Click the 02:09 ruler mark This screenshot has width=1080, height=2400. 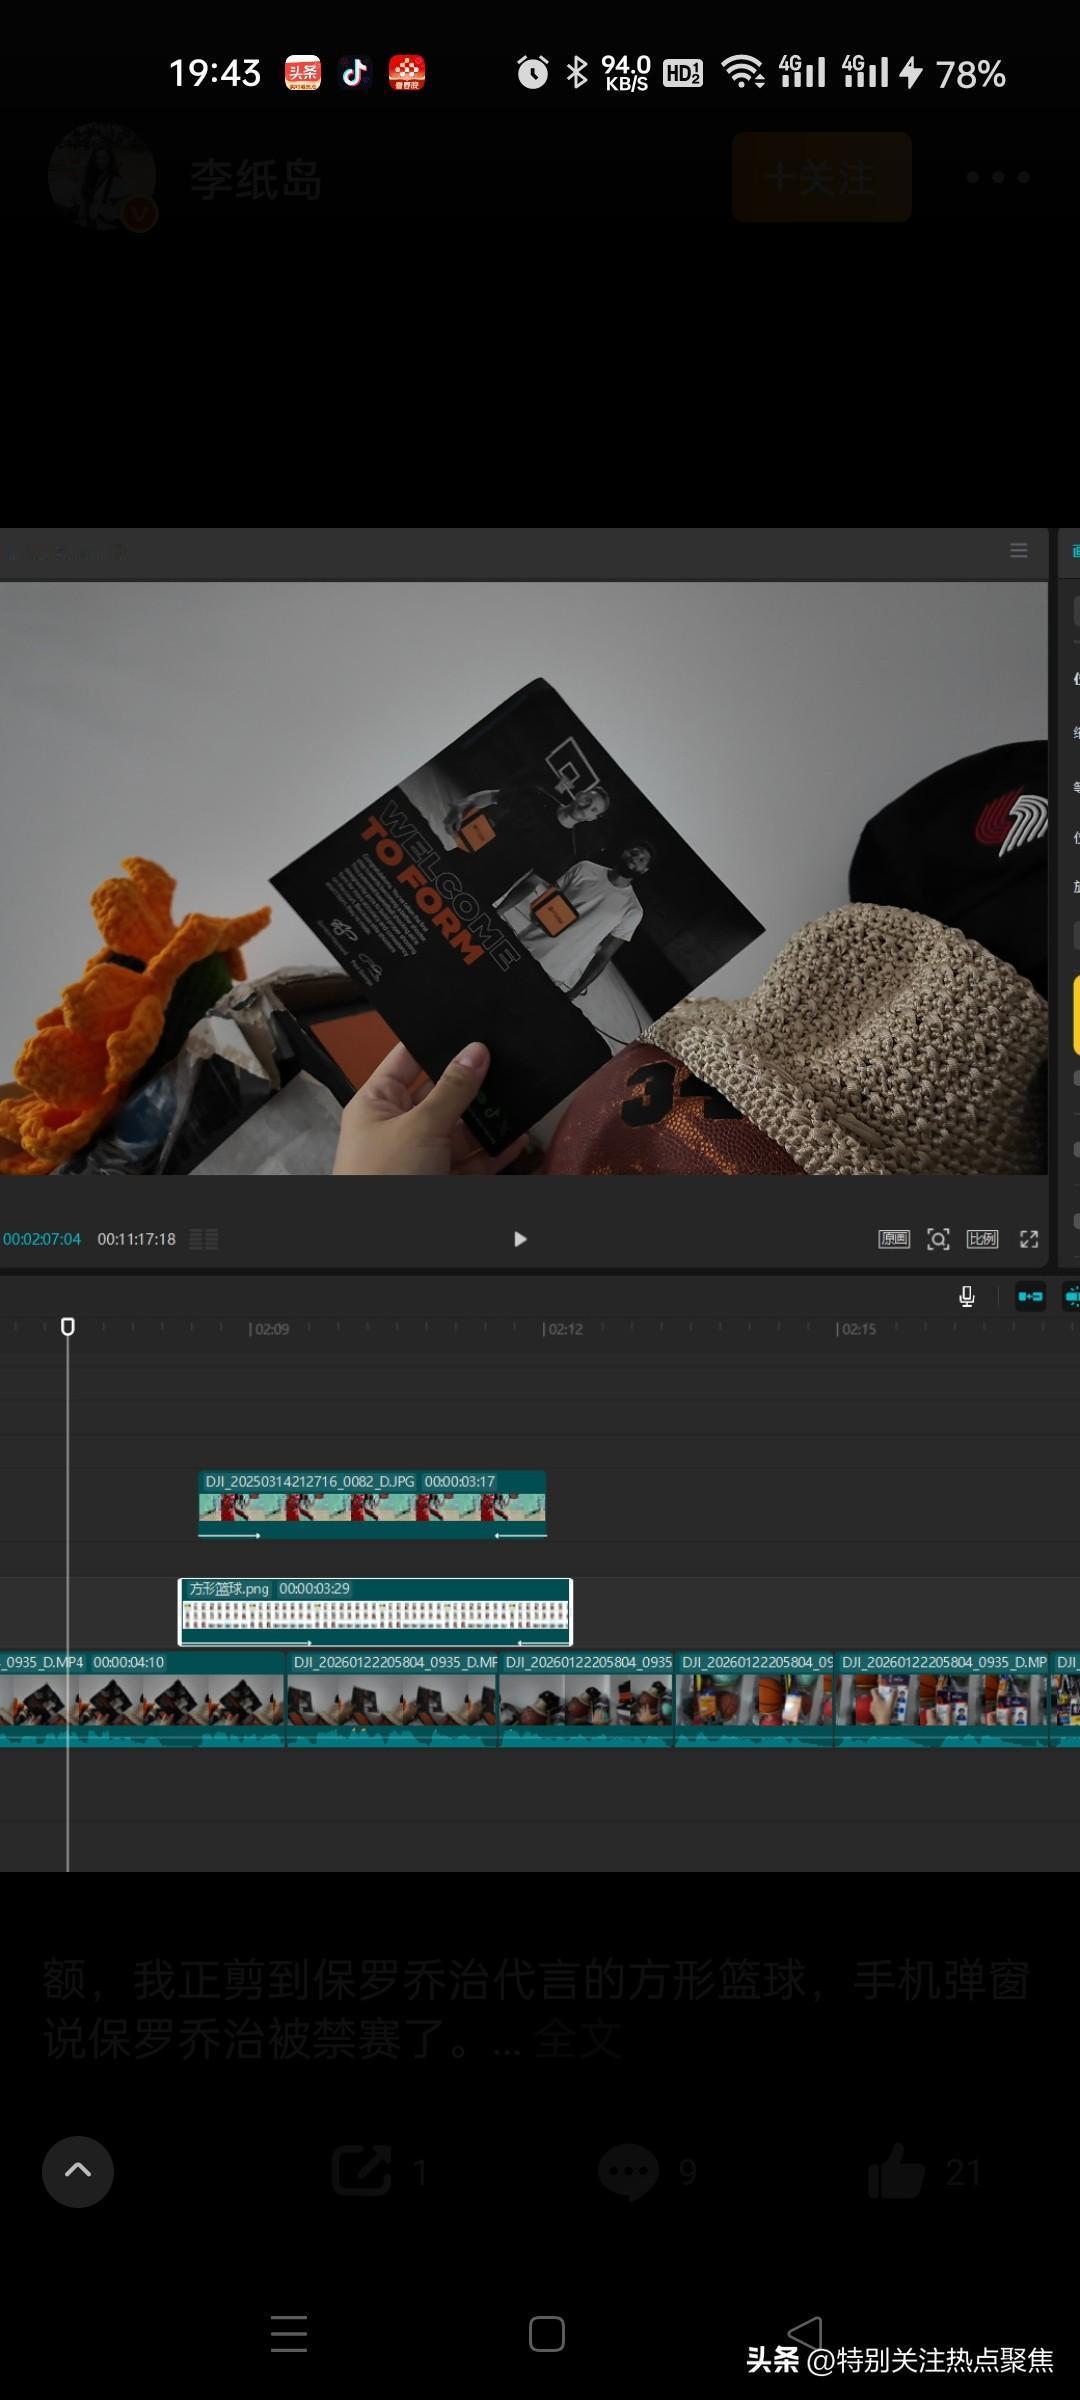coord(269,1329)
